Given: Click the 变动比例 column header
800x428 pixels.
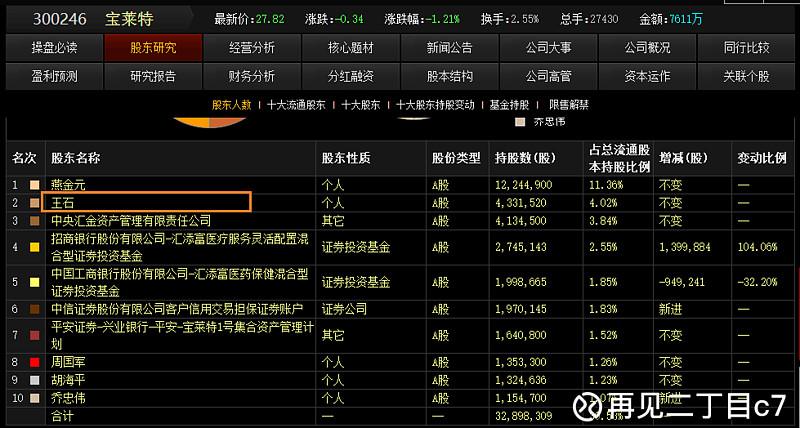Looking at the screenshot, I should pyautogui.click(x=761, y=158).
